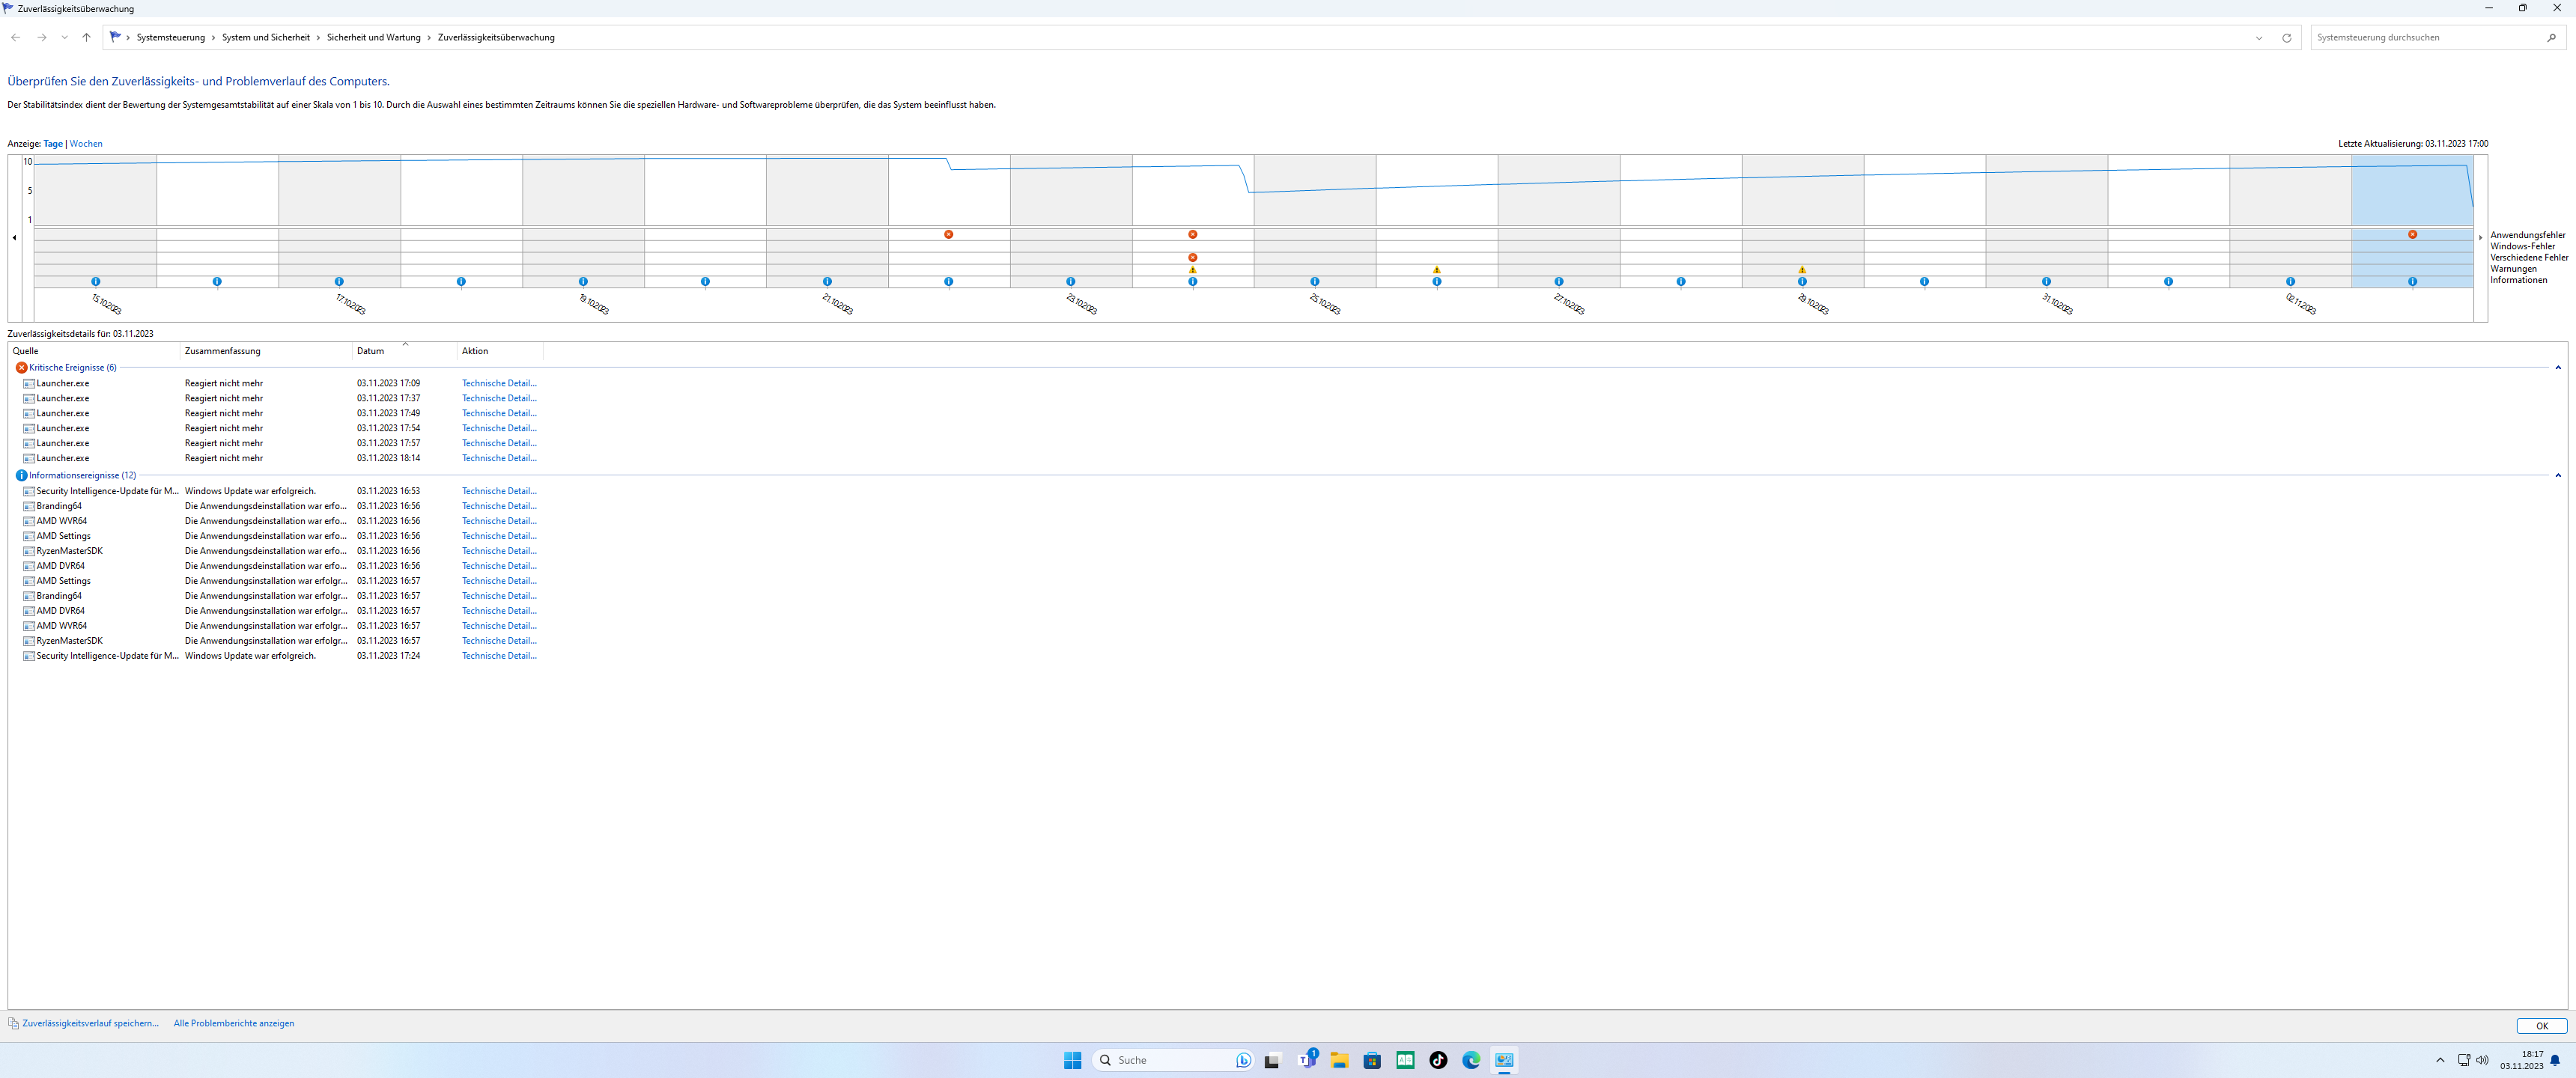Switch the chart view to Tage

pos(53,144)
